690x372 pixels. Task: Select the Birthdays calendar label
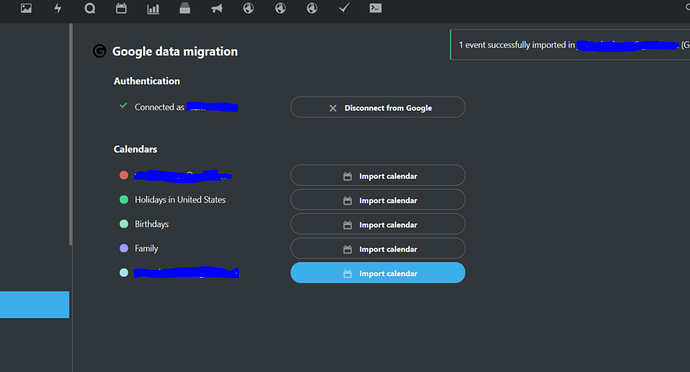click(x=152, y=224)
